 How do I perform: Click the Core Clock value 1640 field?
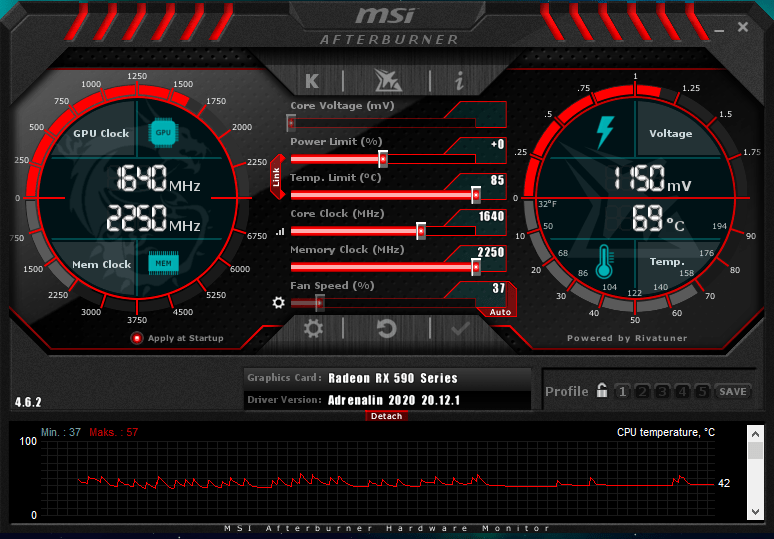tap(491, 216)
